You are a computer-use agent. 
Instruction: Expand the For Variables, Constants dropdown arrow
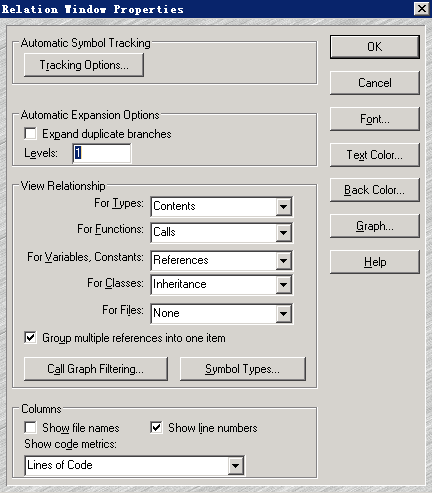(283, 260)
